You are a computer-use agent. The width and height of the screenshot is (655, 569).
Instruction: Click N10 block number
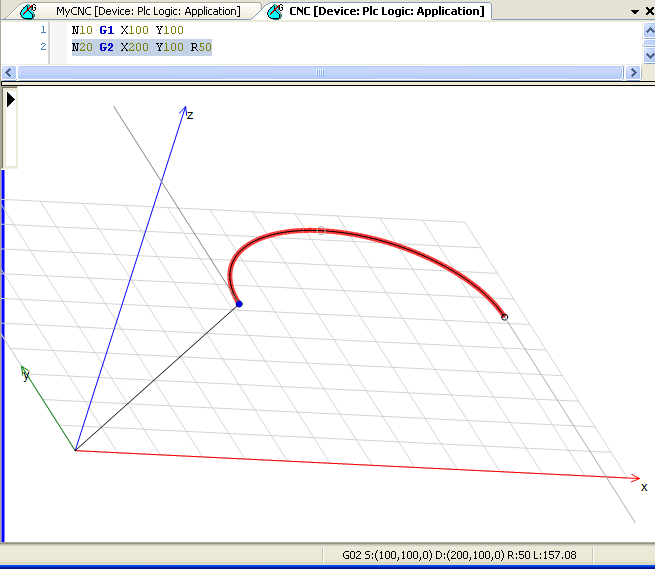[x=82, y=30]
